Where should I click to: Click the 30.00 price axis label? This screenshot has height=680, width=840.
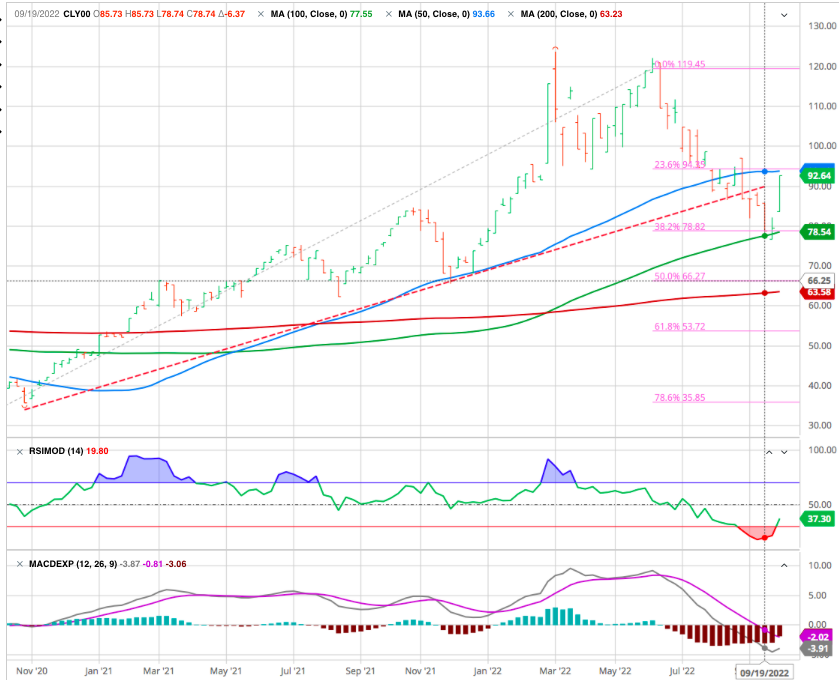[x=822, y=425]
